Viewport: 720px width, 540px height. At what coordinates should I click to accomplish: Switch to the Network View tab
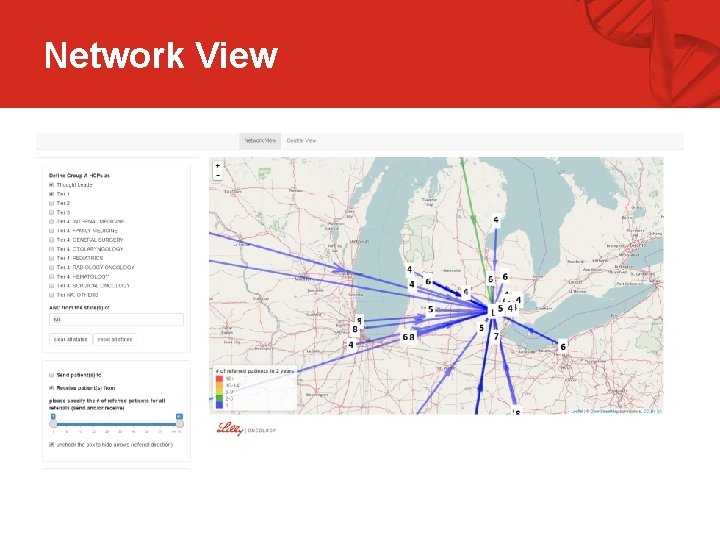pyautogui.click(x=260, y=141)
